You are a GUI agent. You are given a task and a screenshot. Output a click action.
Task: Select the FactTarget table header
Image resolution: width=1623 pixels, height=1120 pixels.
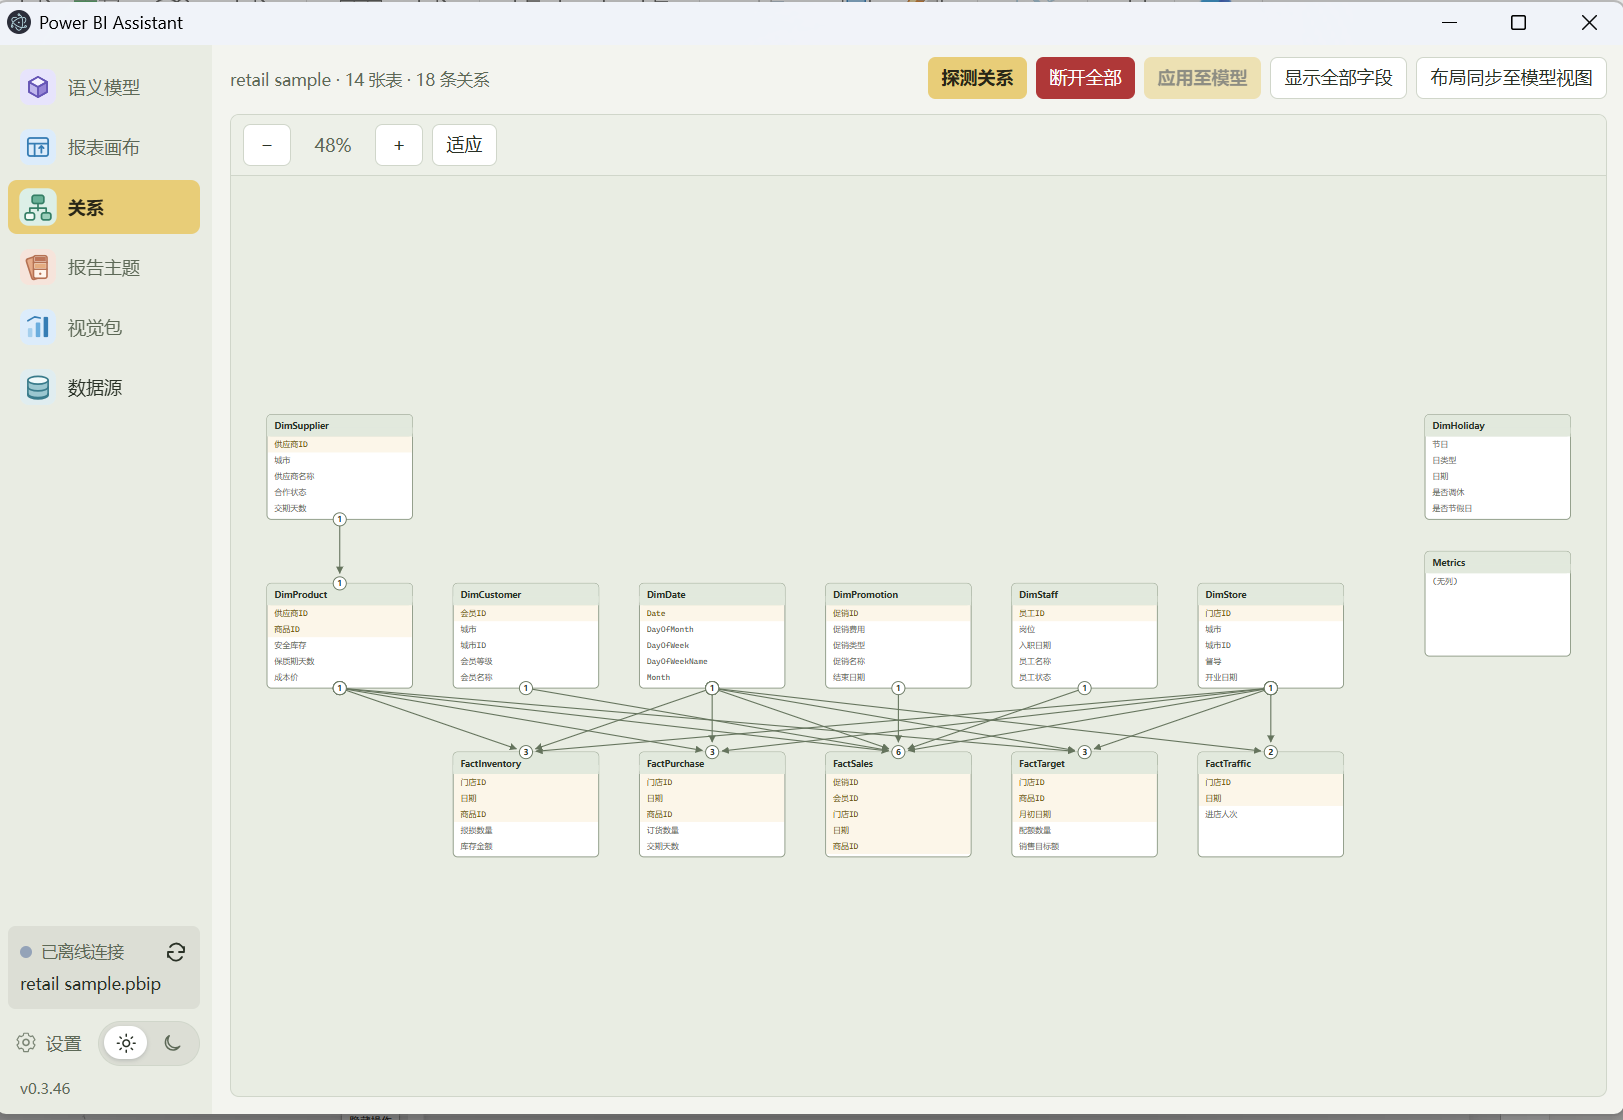[1084, 764]
